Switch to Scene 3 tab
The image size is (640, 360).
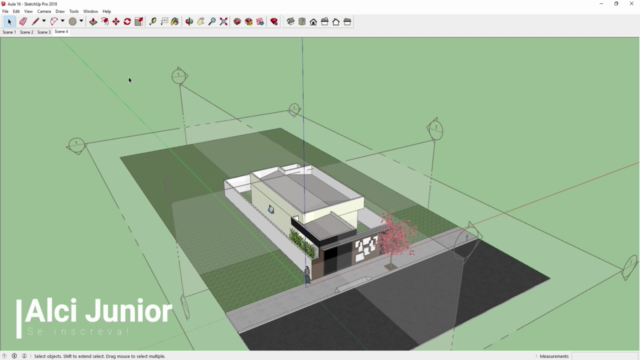coord(44,32)
